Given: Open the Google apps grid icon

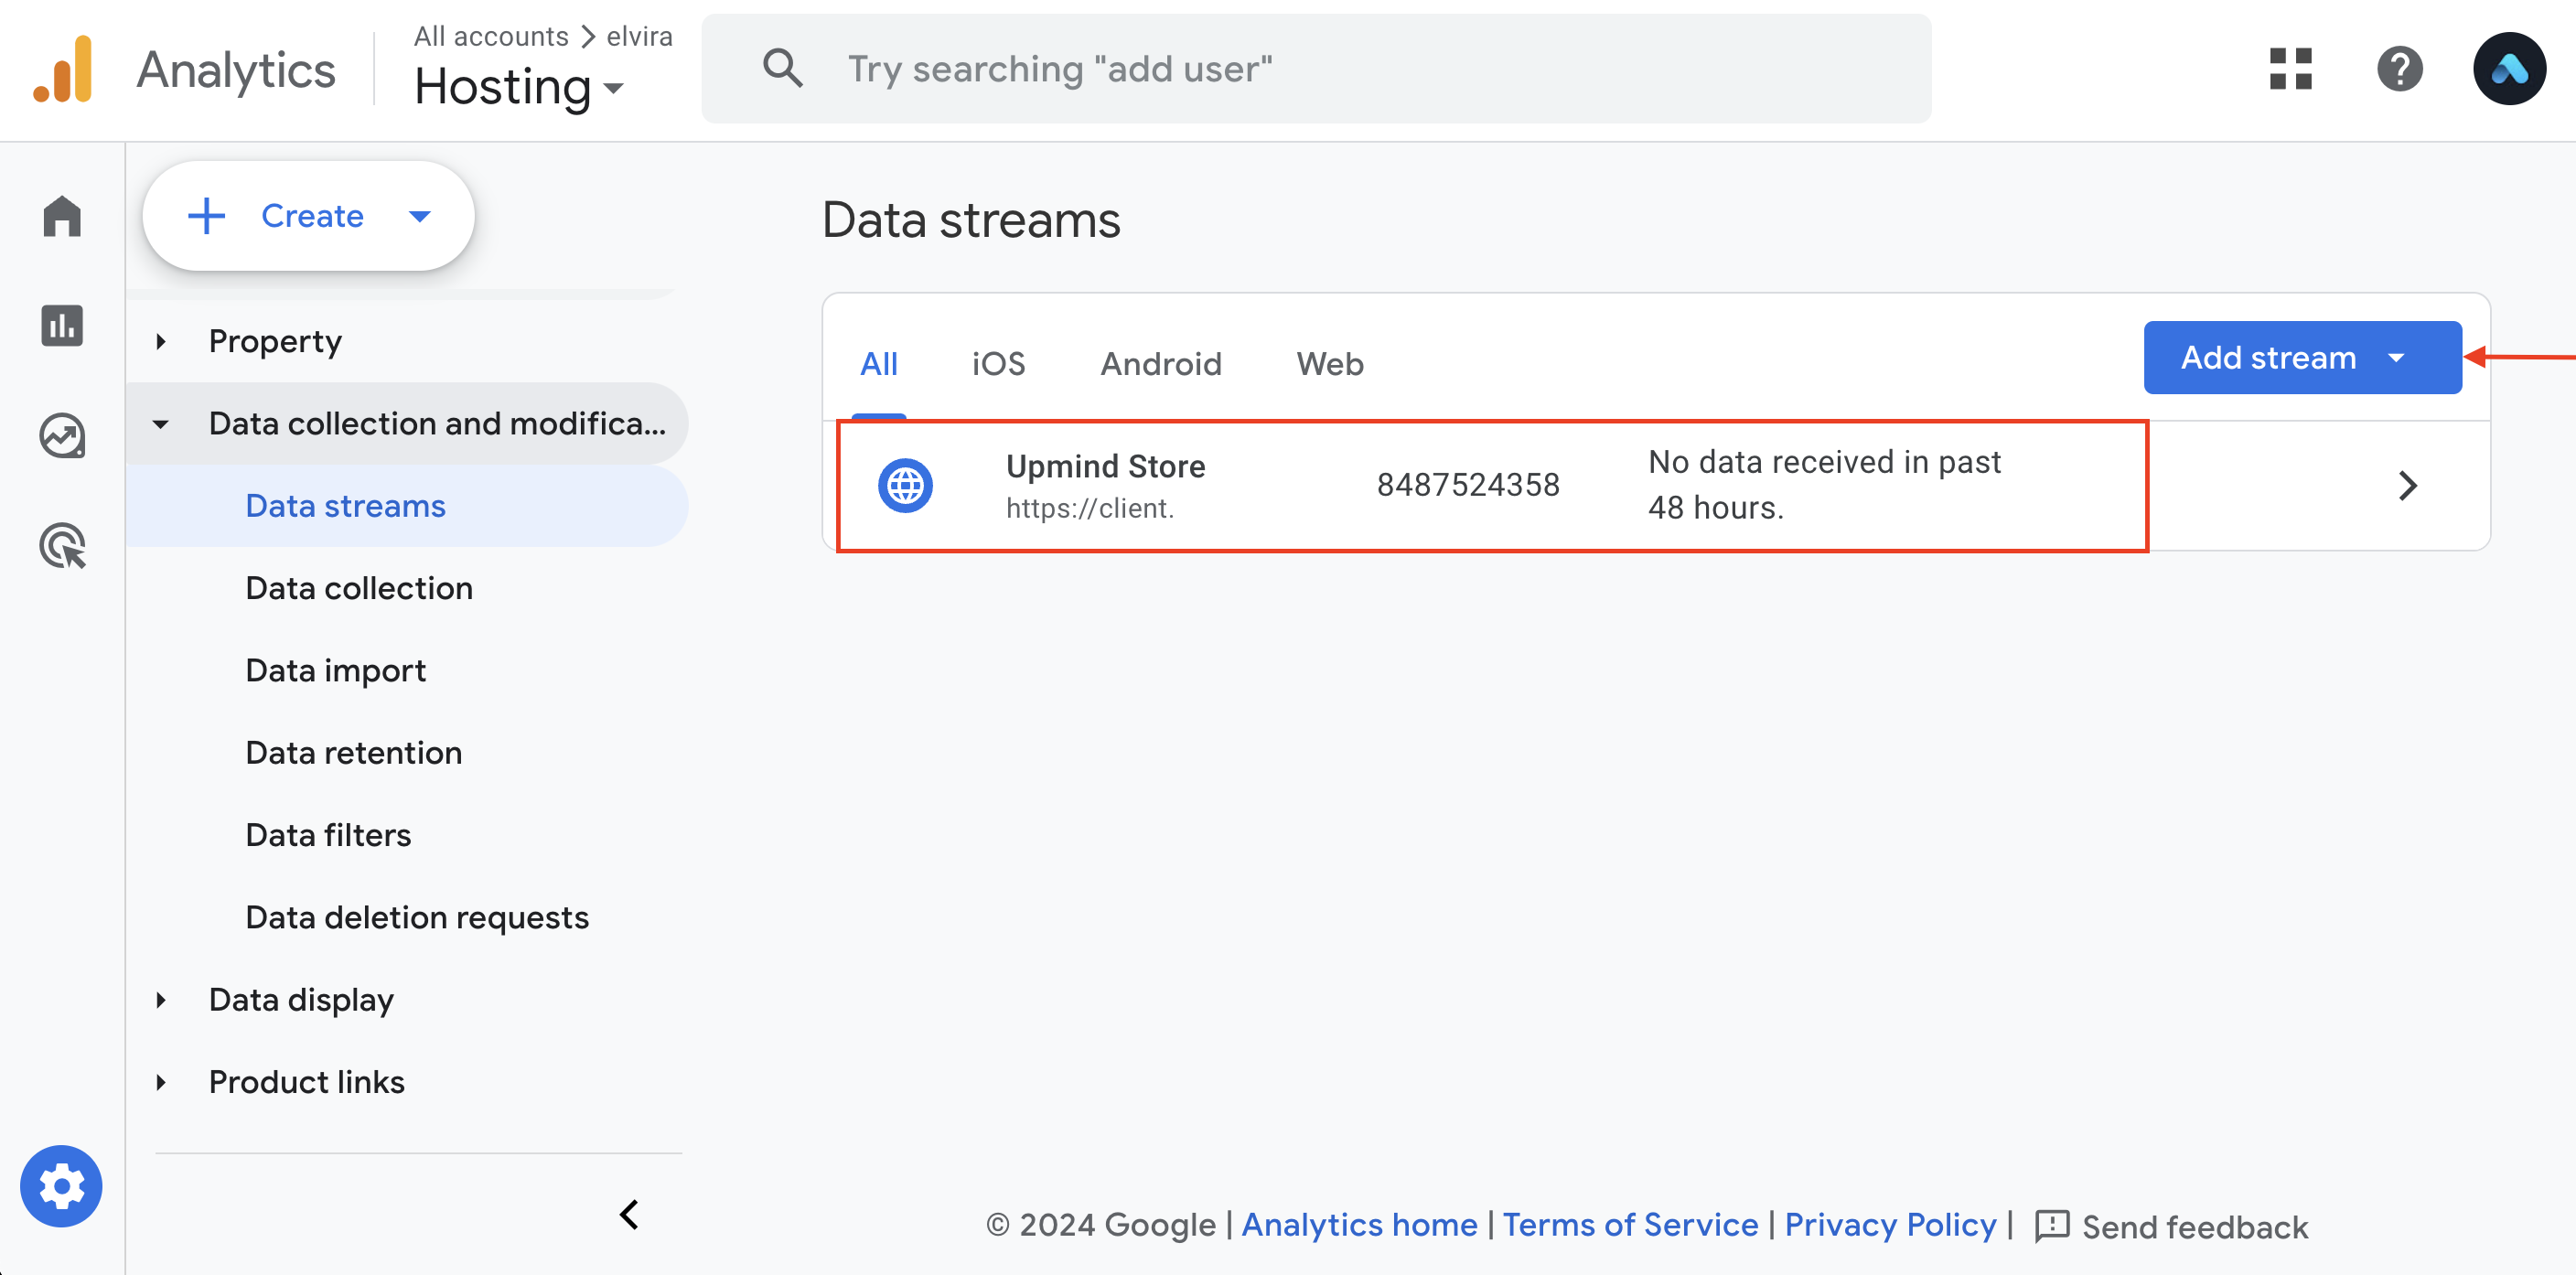Looking at the screenshot, I should pyautogui.click(x=2290, y=69).
